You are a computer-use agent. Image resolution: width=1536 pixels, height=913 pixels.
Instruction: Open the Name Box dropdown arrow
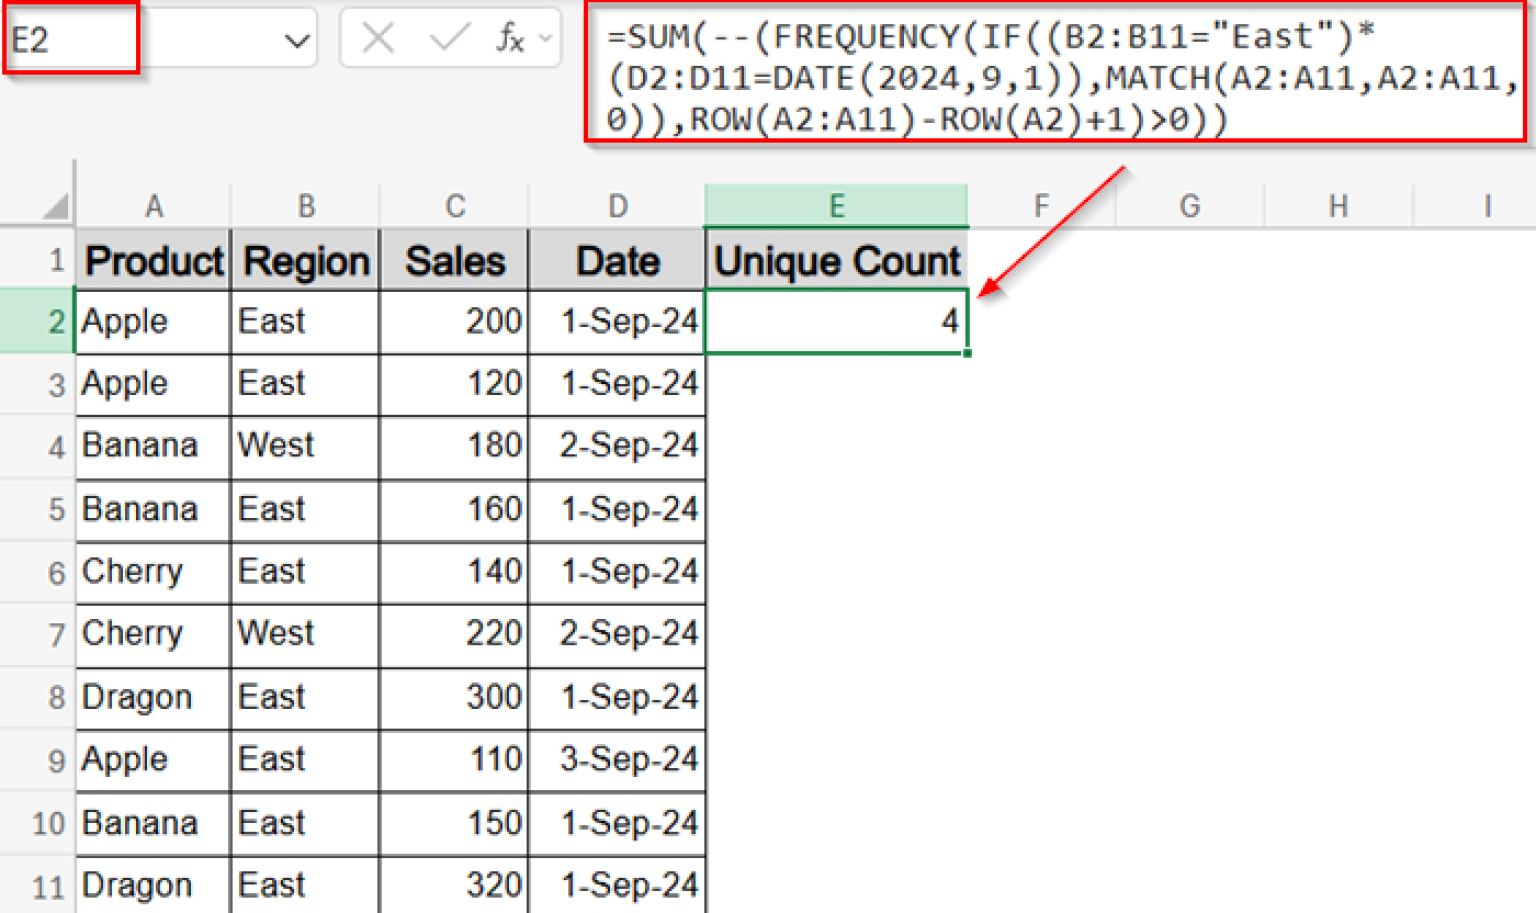(x=296, y=38)
